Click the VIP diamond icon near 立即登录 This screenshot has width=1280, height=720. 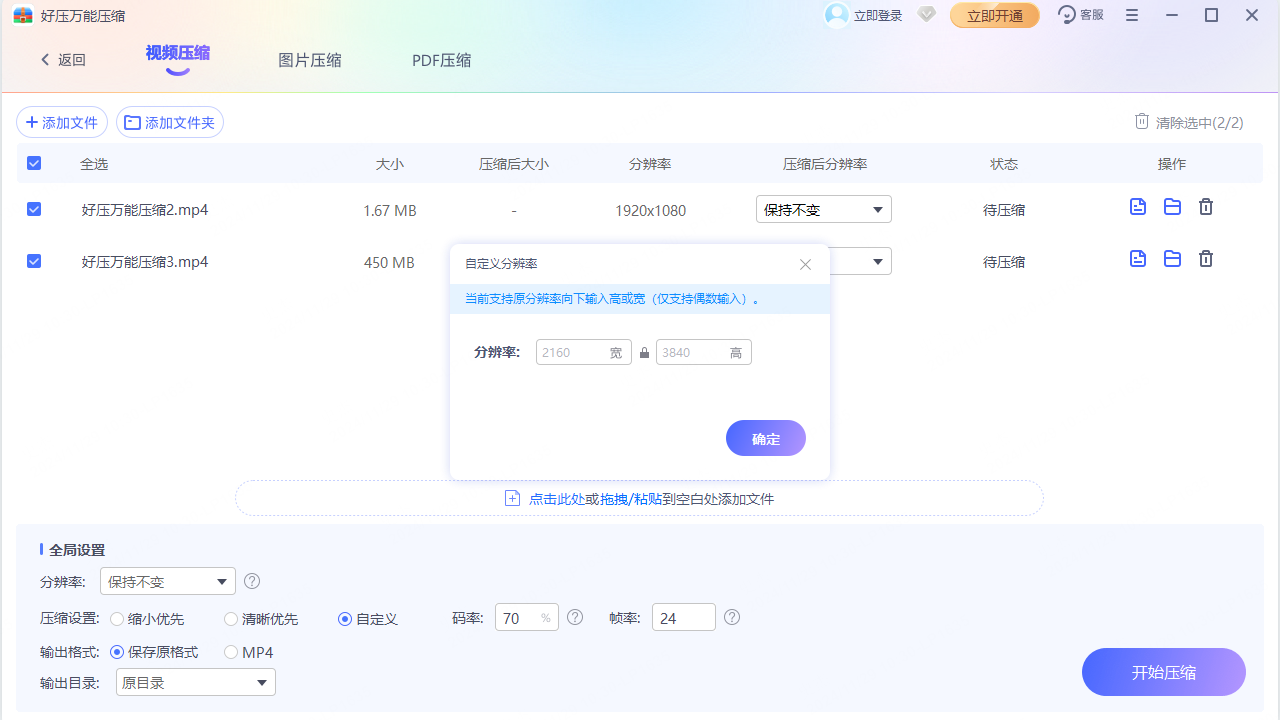925,15
